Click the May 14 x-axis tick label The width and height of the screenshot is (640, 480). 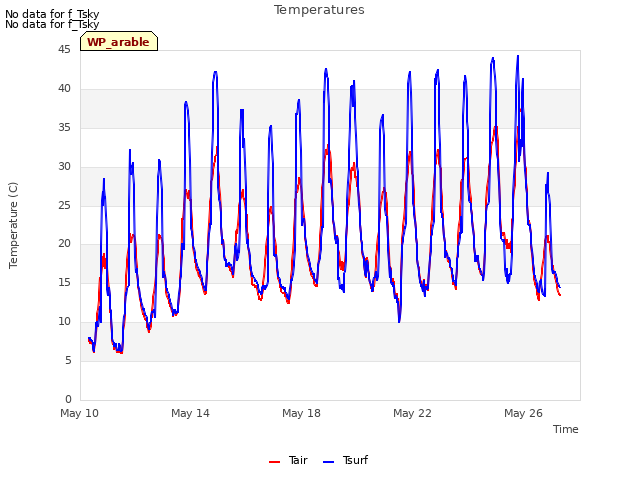point(190,413)
